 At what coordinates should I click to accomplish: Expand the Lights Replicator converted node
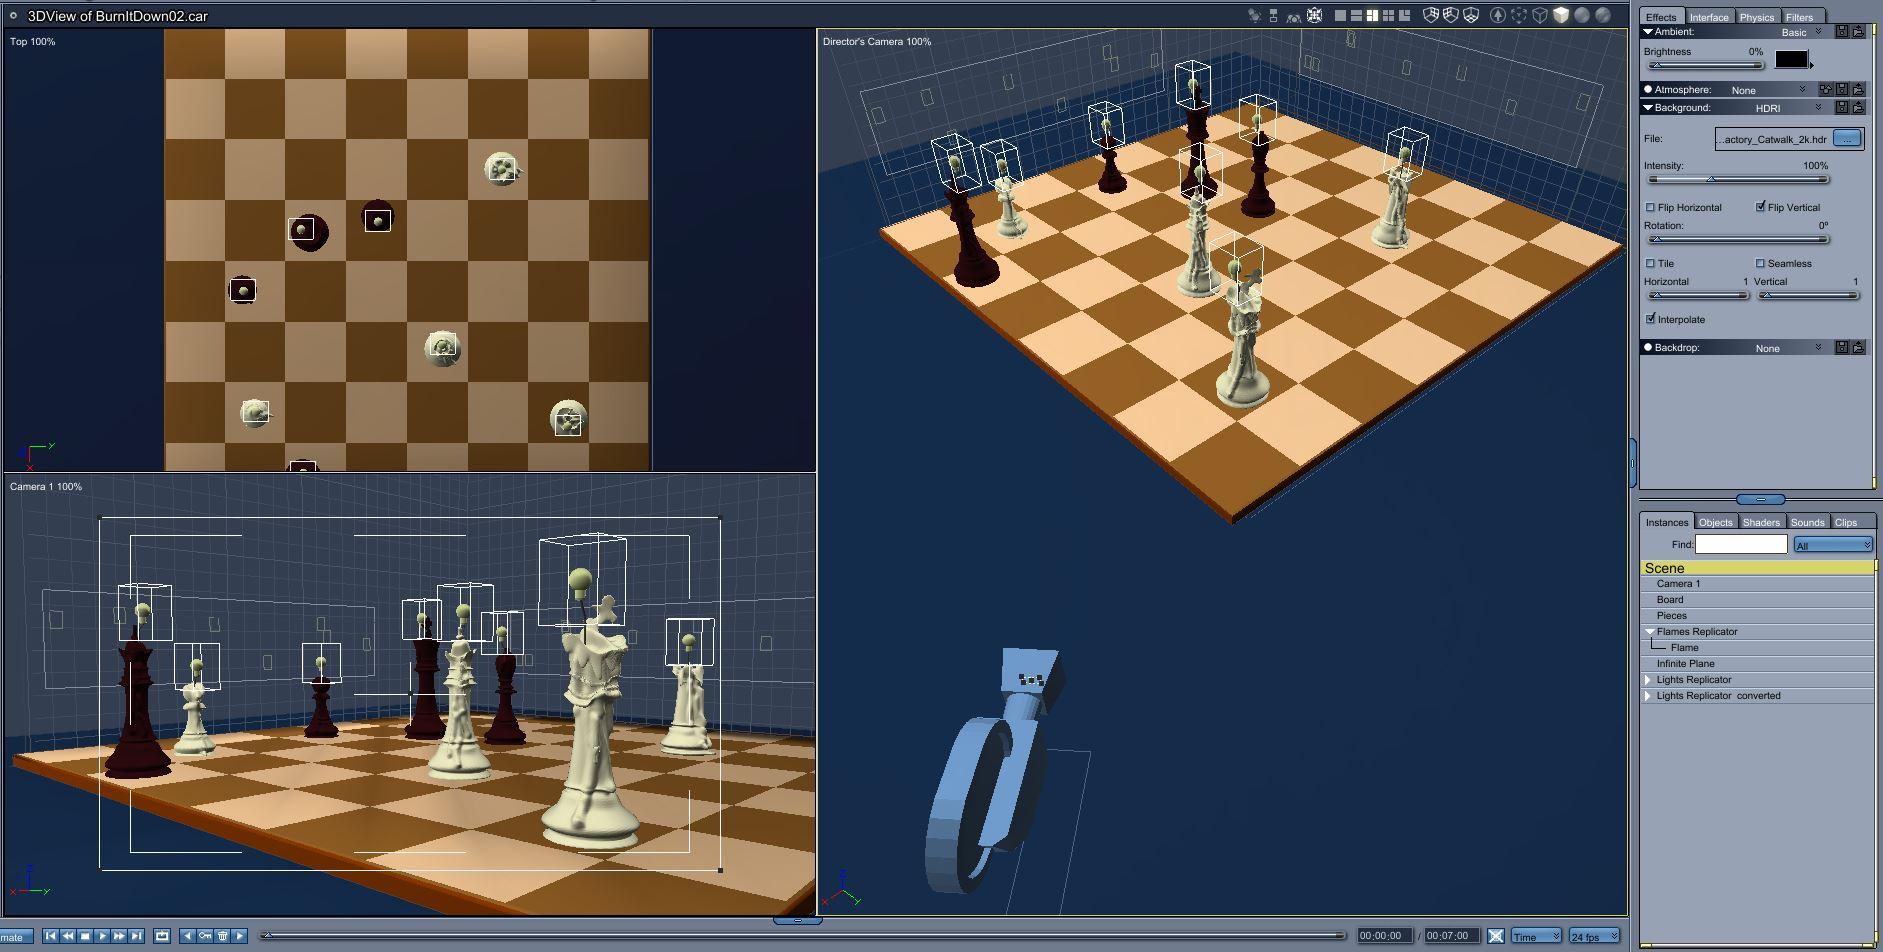(x=1648, y=696)
